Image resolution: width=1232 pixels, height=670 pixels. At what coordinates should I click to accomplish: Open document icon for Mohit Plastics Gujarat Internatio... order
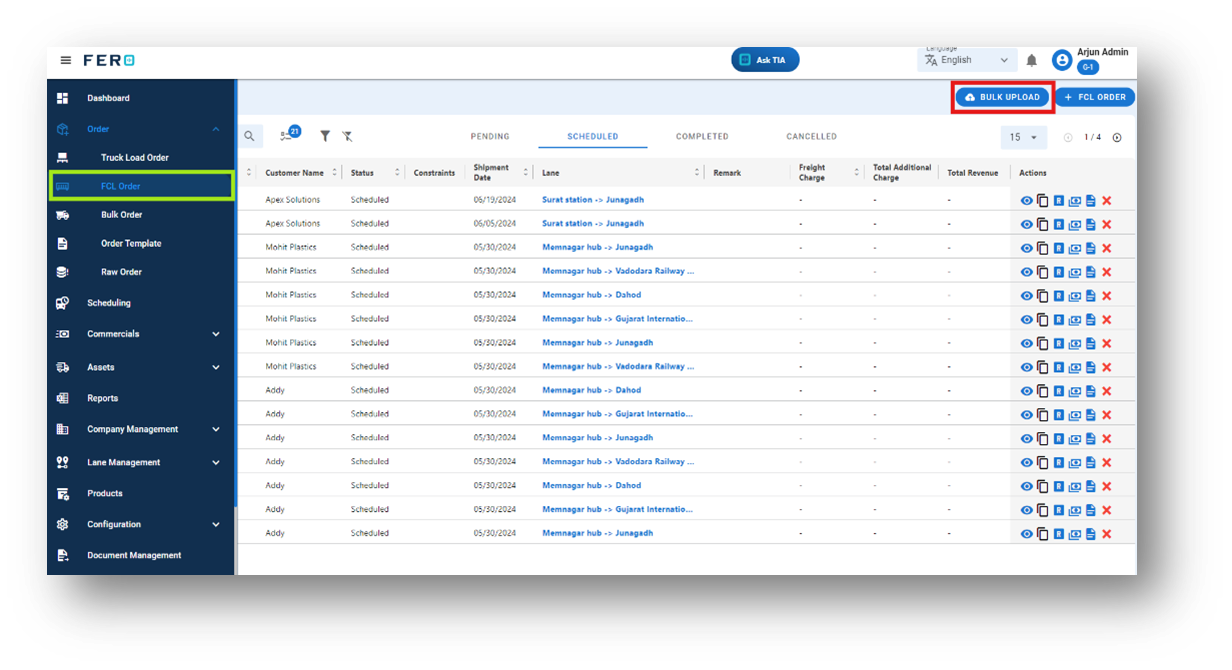click(x=1090, y=320)
